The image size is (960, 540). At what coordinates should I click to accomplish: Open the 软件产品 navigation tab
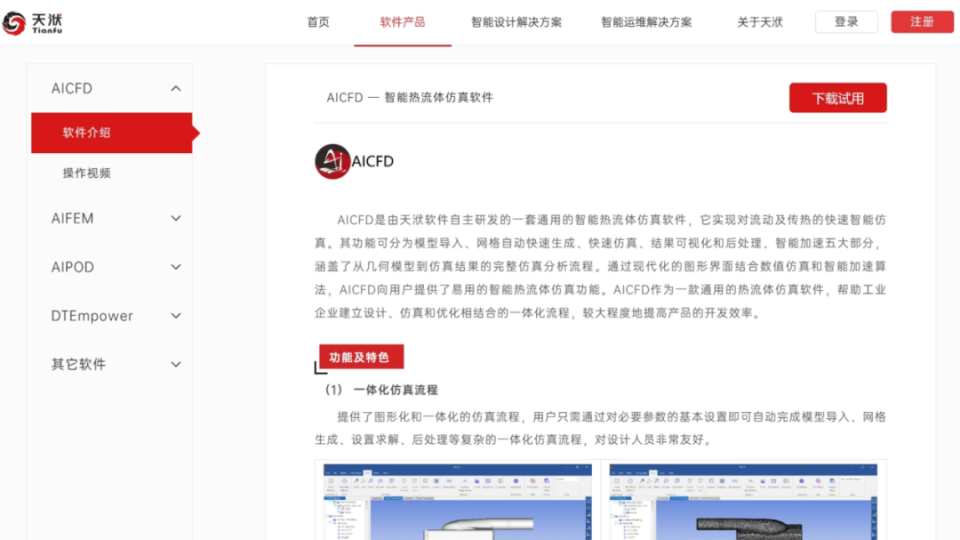tap(402, 22)
